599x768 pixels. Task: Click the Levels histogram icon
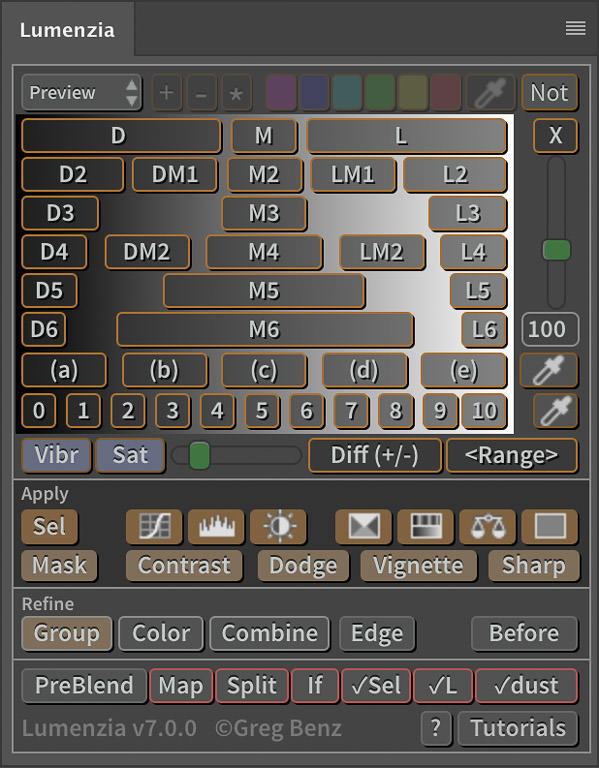(x=216, y=527)
